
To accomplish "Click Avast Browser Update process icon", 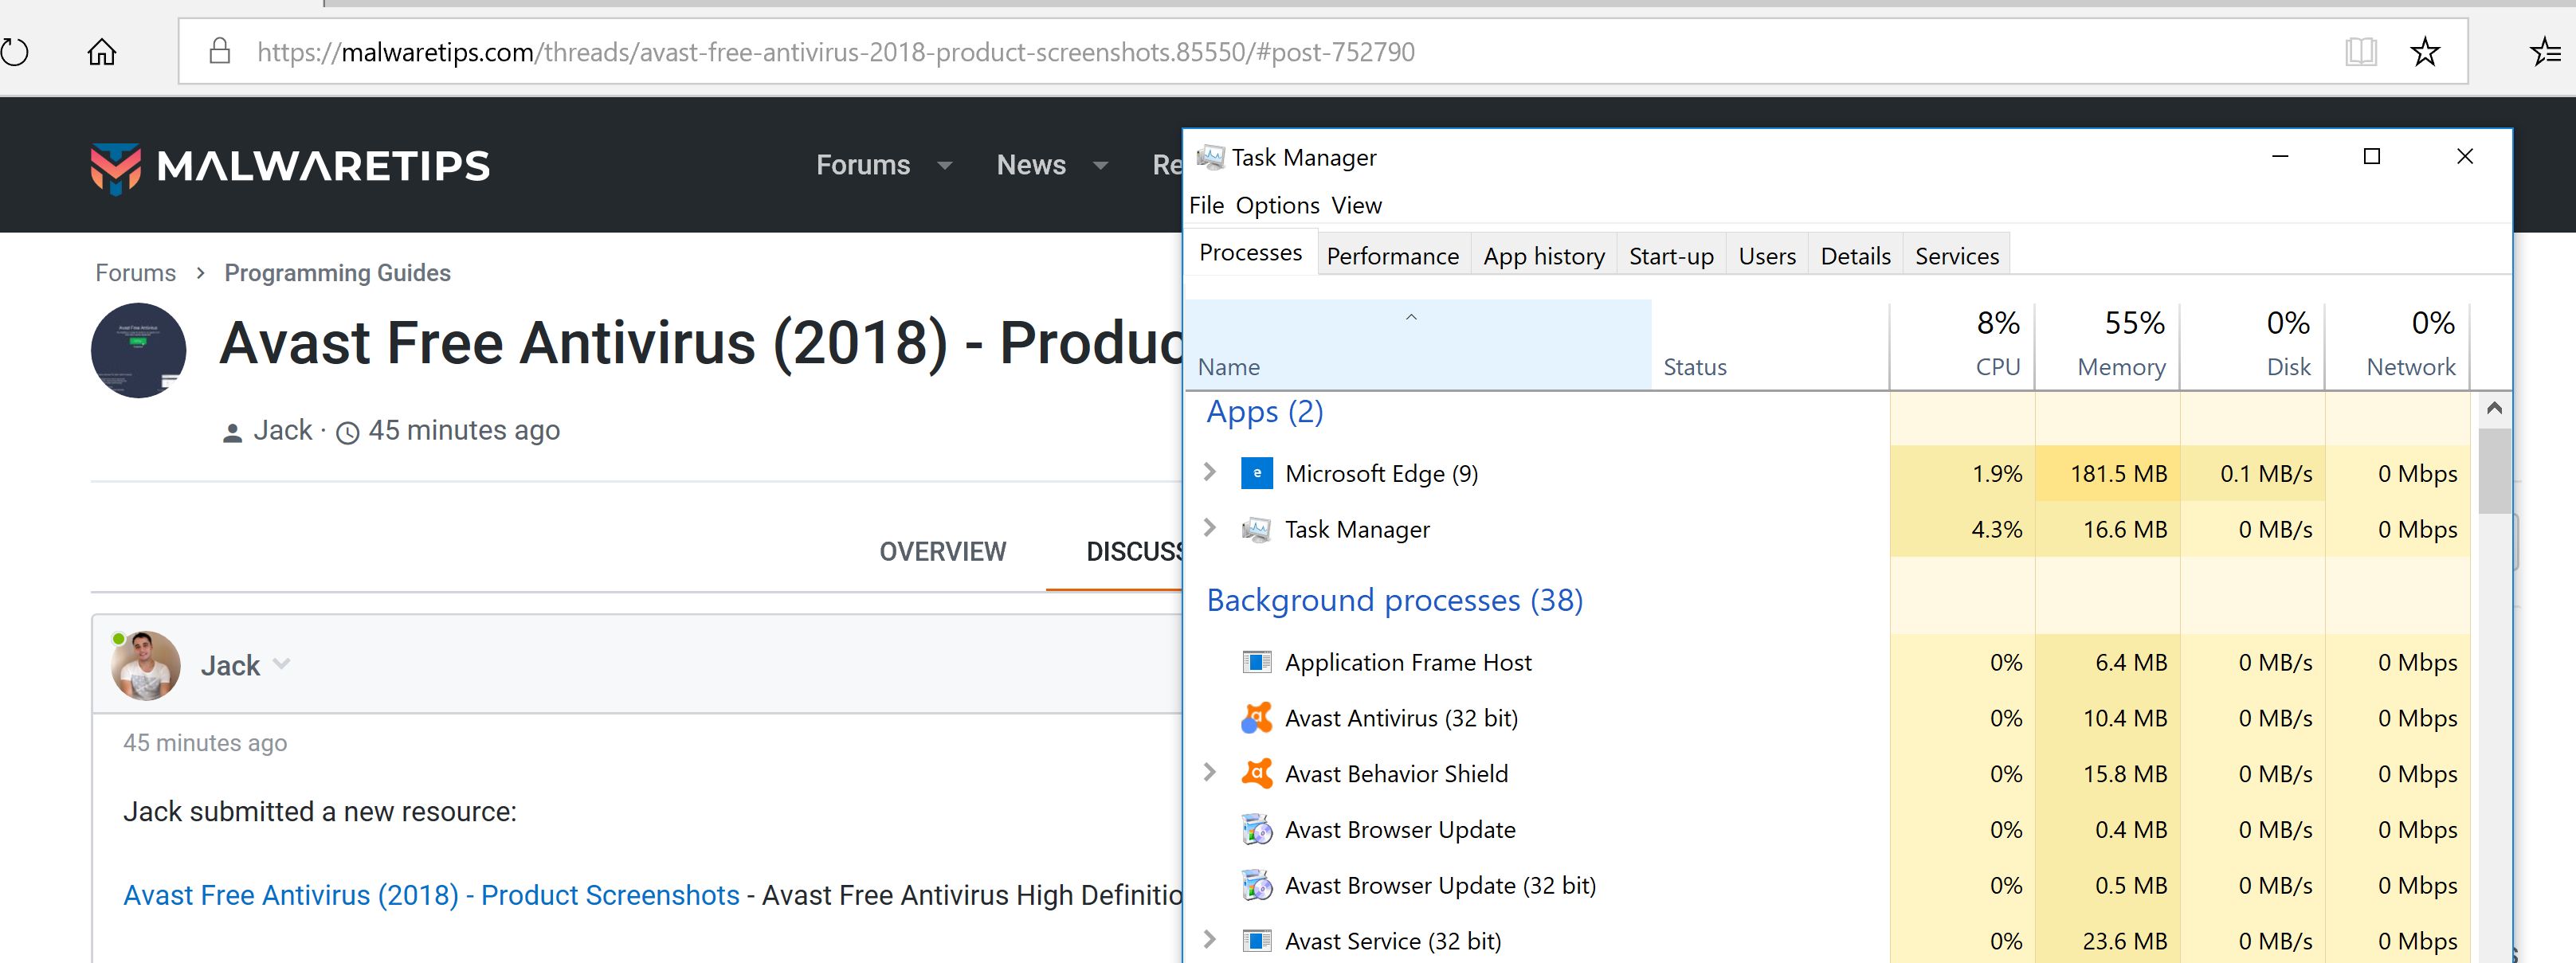I will click(1256, 830).
